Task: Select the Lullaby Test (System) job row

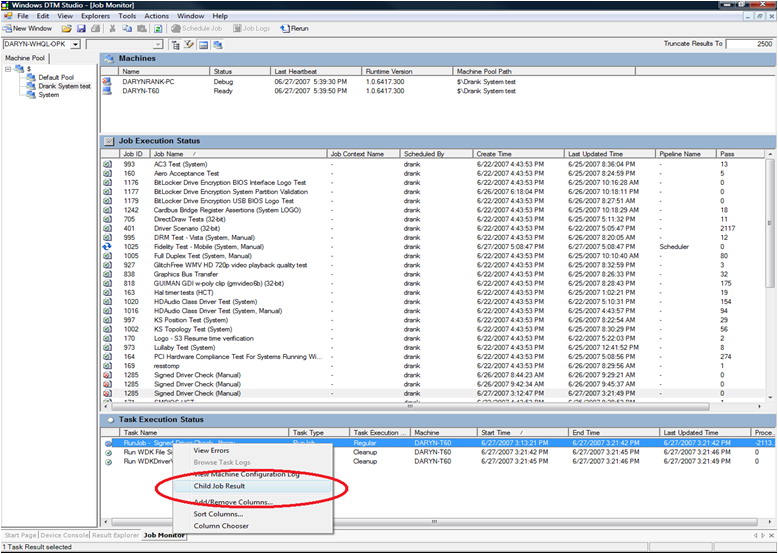Action: [x=434, y=348]
